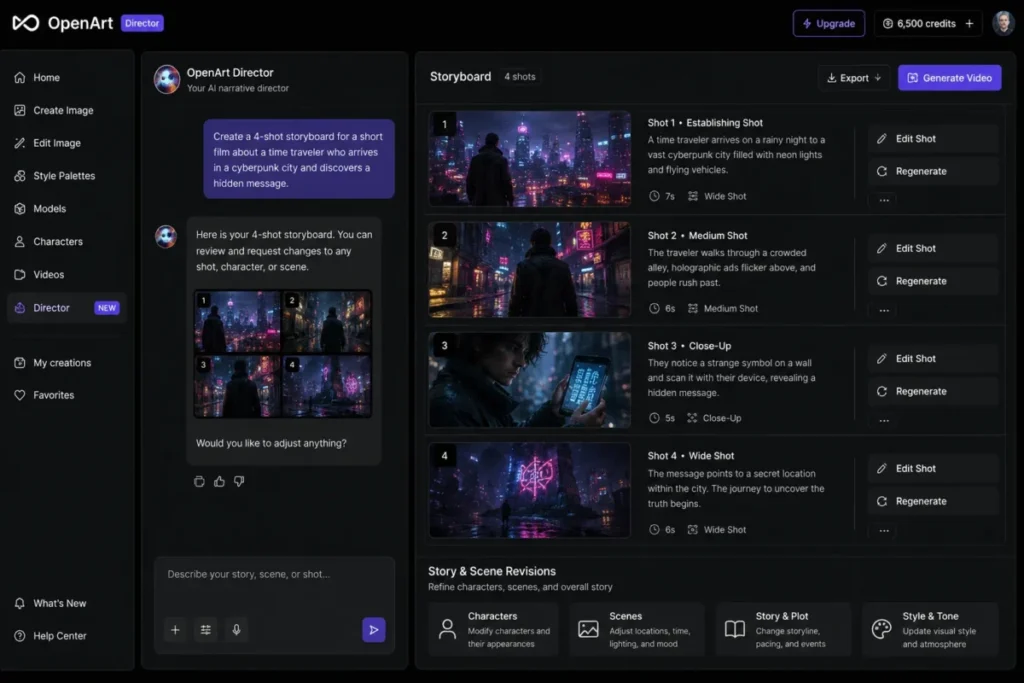
Task: Send the message with arrow button
Action: tap(374, 629)
